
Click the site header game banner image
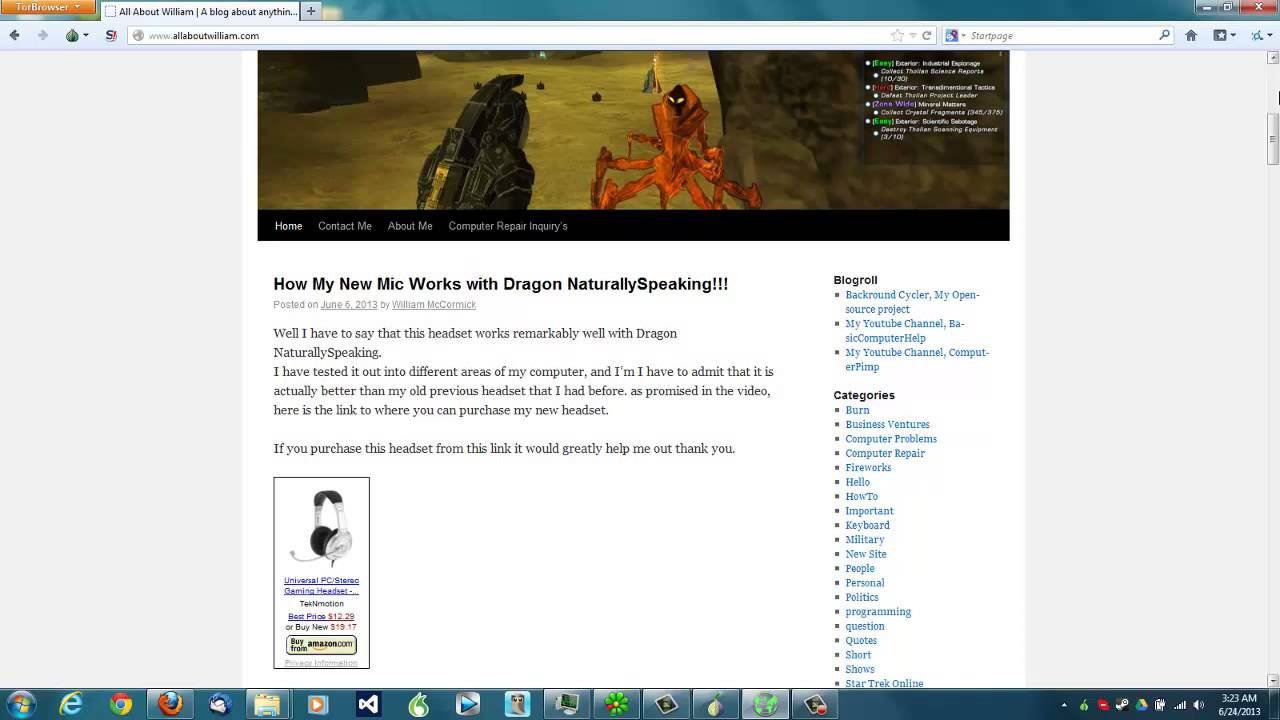click(x=633, y=130)
